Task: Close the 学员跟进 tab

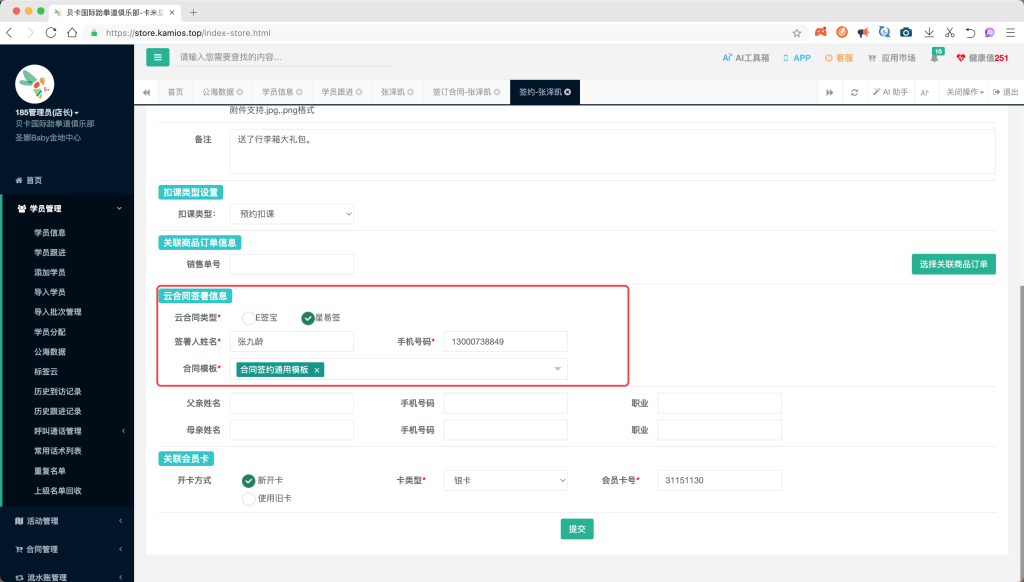Action: [359, 92]
